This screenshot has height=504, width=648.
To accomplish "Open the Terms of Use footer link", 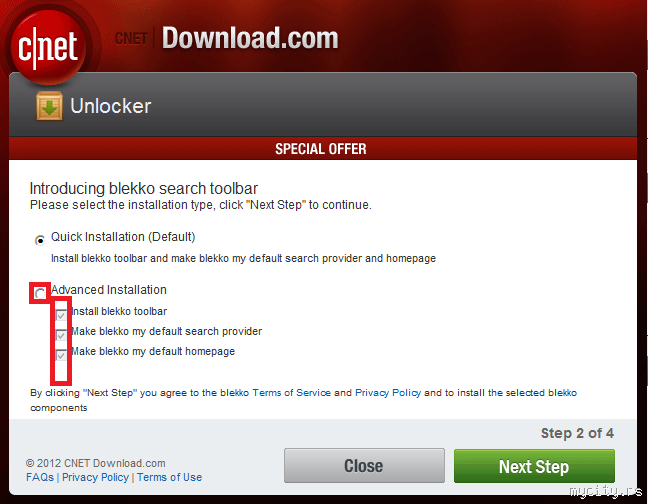I will [169, 477].
